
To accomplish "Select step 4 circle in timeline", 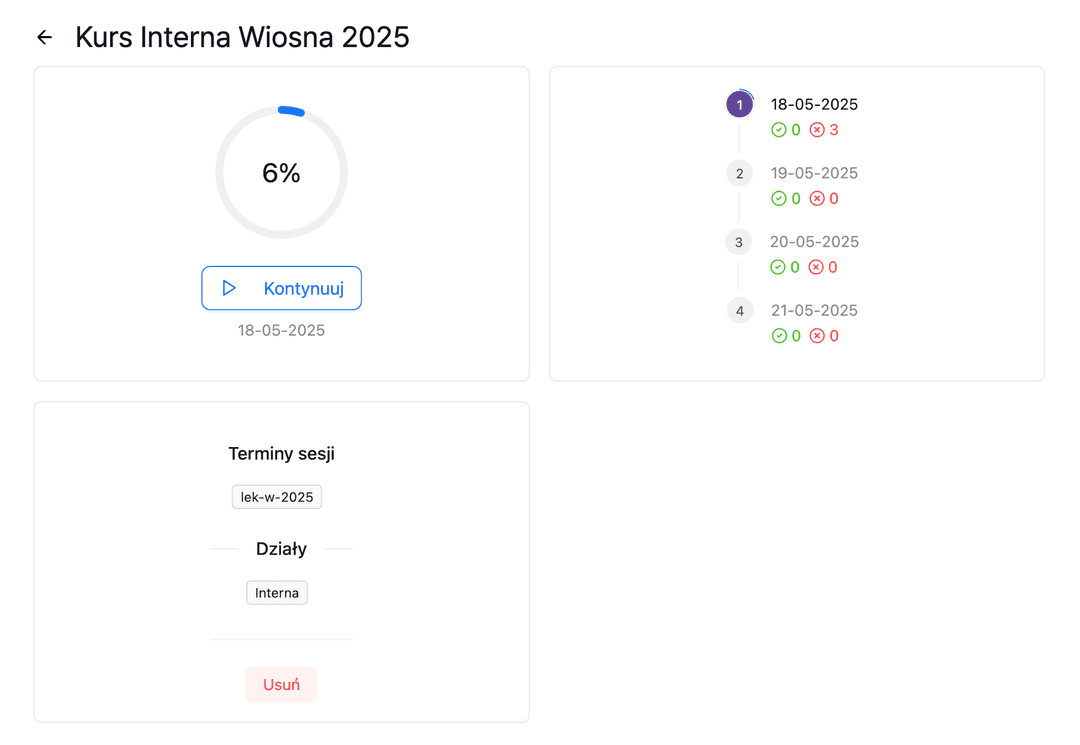I will coord(740,311).
